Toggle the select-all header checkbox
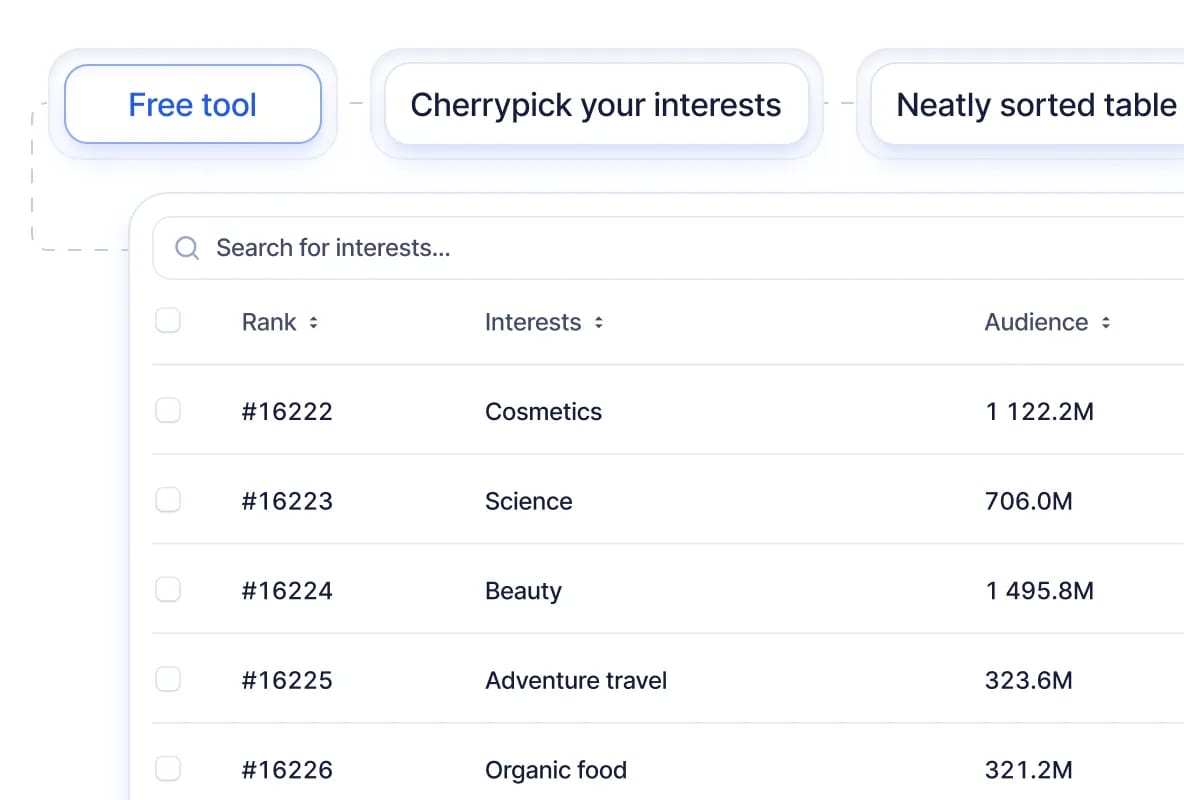The image size is (1184, 800). 168,321
